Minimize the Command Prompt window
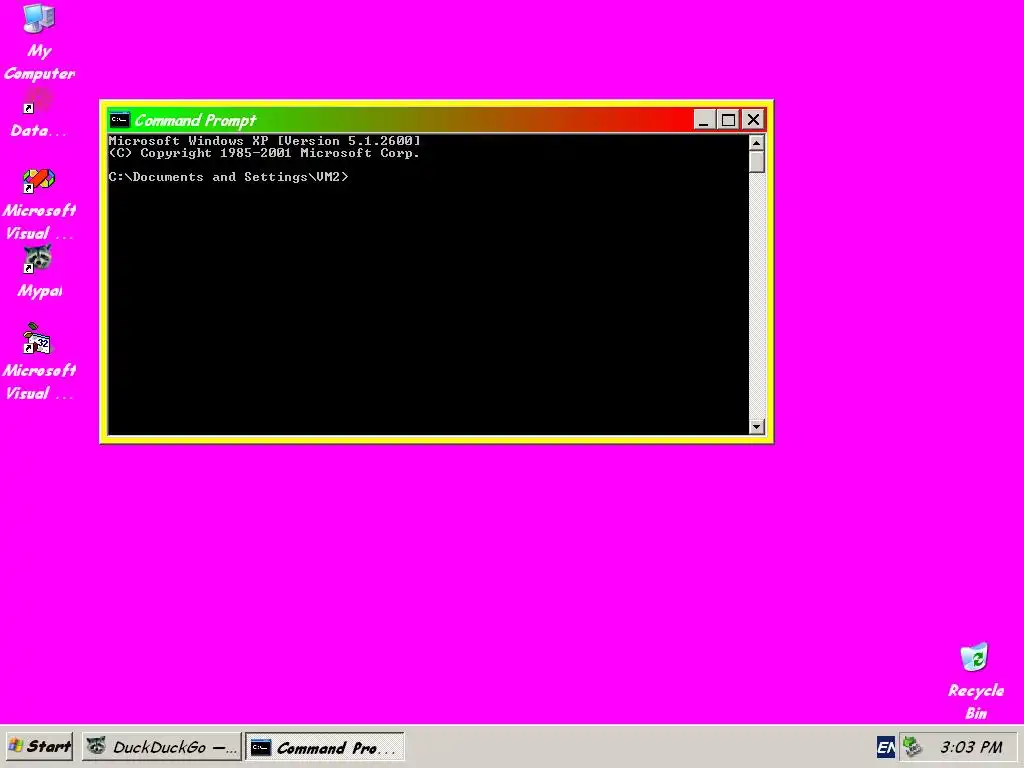Image resolution: width=1024 pixels, height=768 pixels. click(703, 120)
